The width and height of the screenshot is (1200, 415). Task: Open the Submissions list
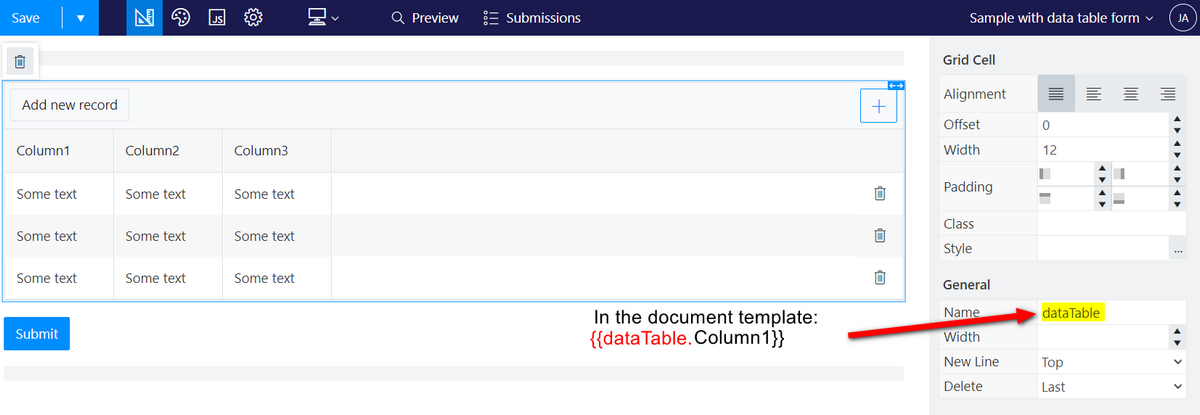pos(532,18)
